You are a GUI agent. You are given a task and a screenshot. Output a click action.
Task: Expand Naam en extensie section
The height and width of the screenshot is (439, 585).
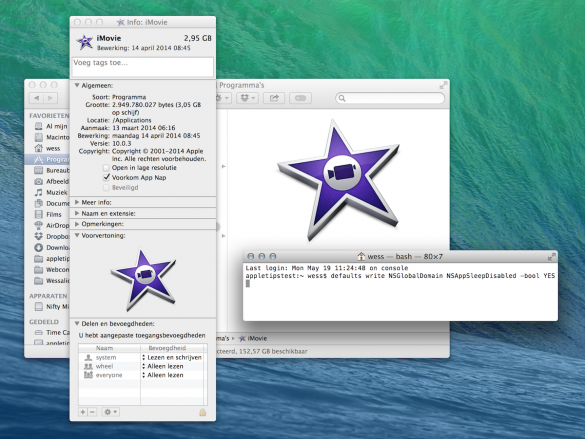(x=77, y=213)
